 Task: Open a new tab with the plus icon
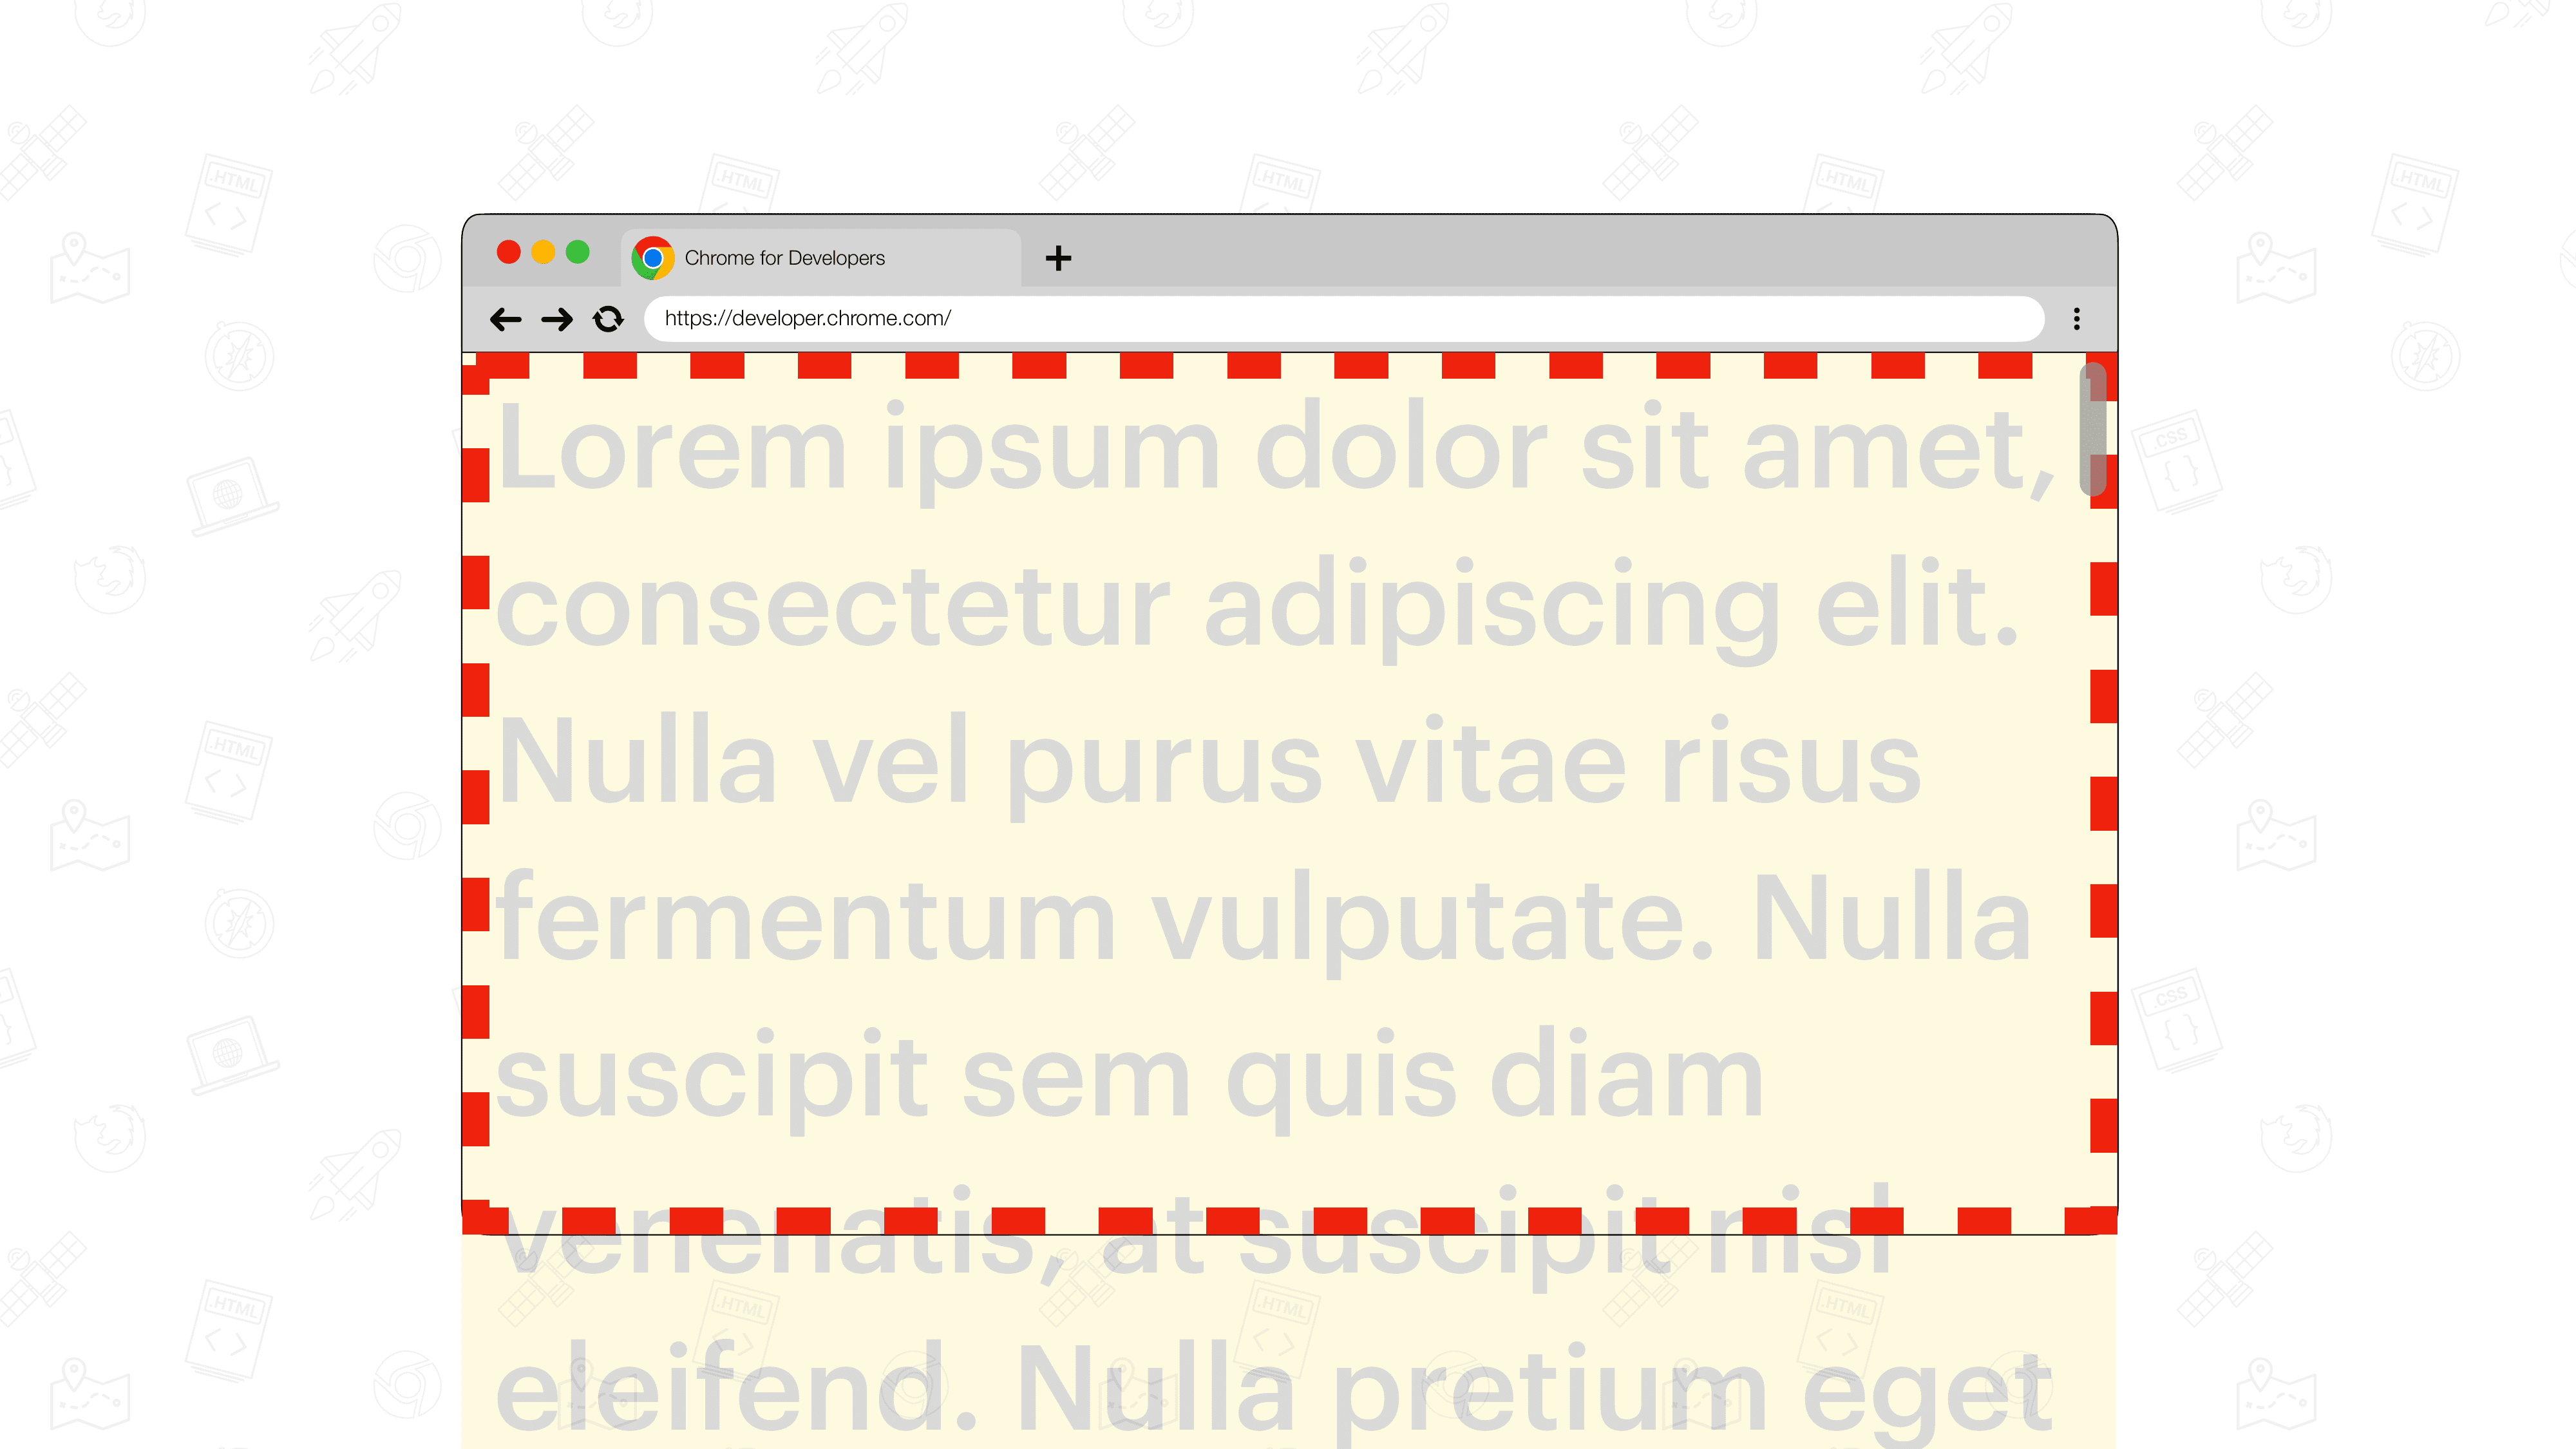(x=1058, y=256)
